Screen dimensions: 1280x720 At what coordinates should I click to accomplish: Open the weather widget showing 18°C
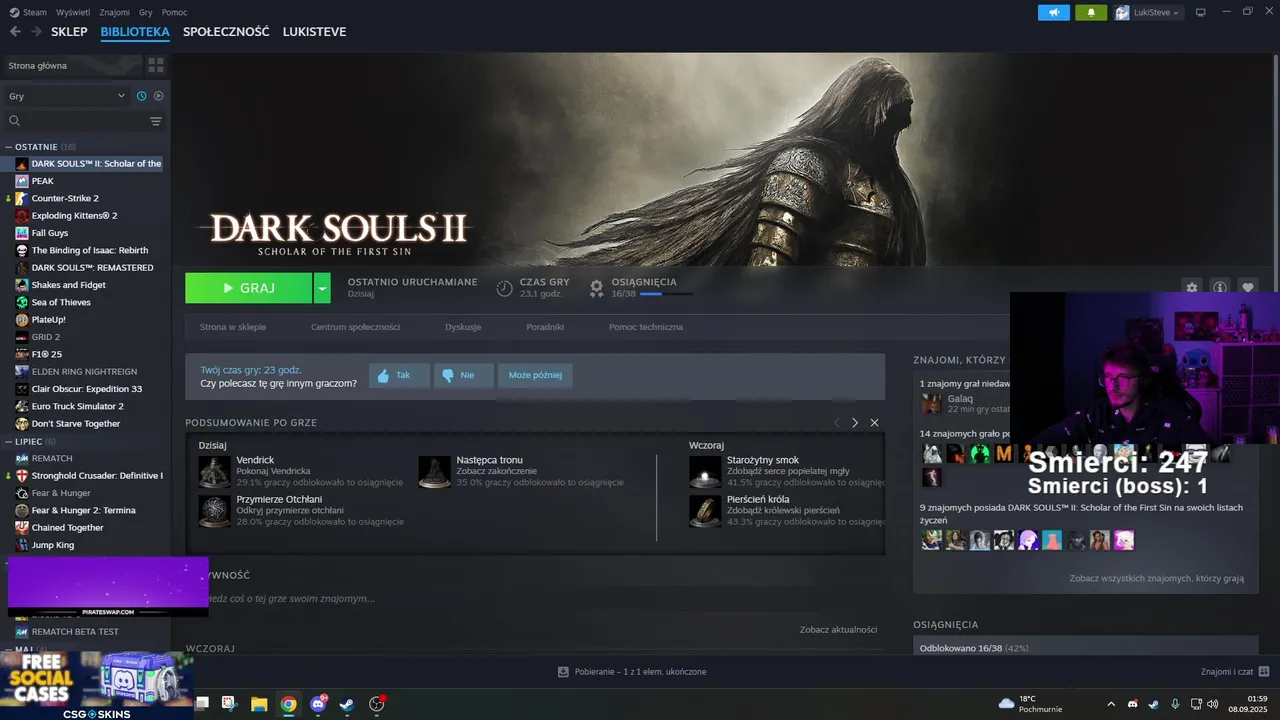pos(1030,704)
